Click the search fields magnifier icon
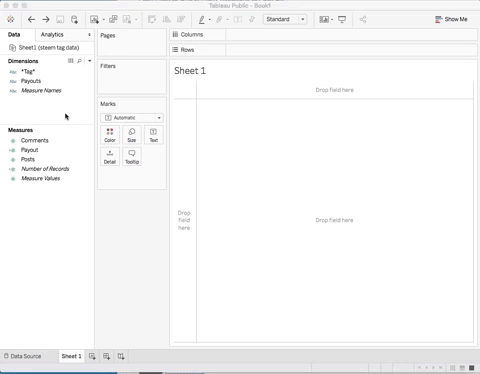This screenshot has width=480, height=374. click(x=79, y=61)
